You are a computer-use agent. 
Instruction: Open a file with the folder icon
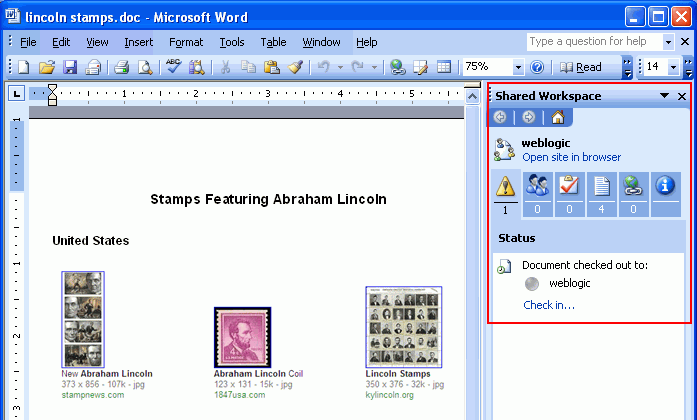coord(46,68)
